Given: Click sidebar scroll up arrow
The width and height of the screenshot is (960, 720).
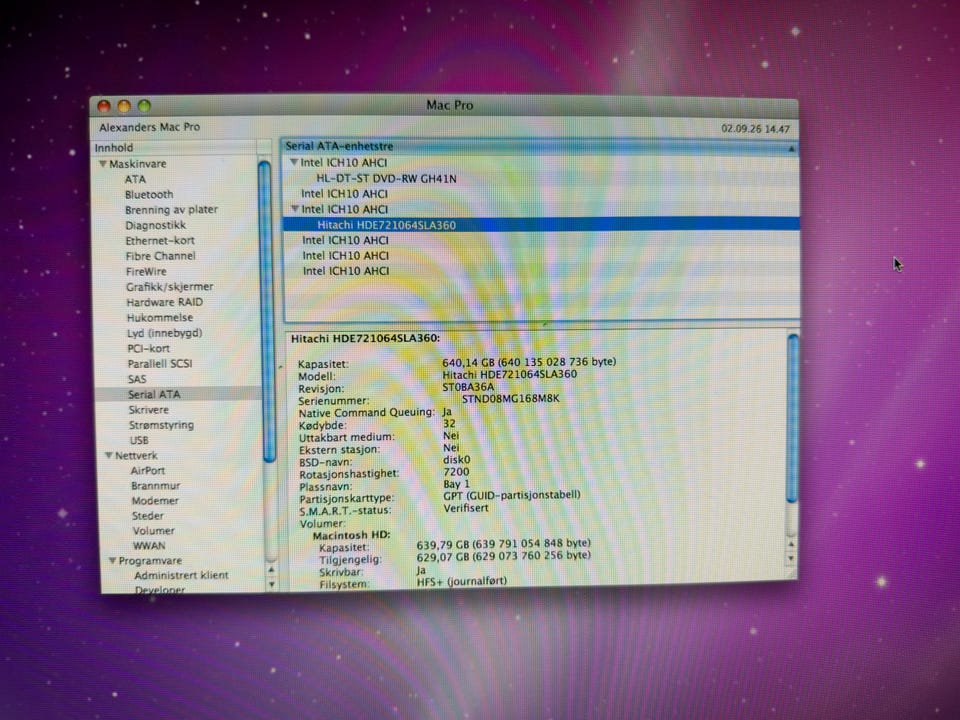Looking at the screenshot, I should (x=271, y=570).
